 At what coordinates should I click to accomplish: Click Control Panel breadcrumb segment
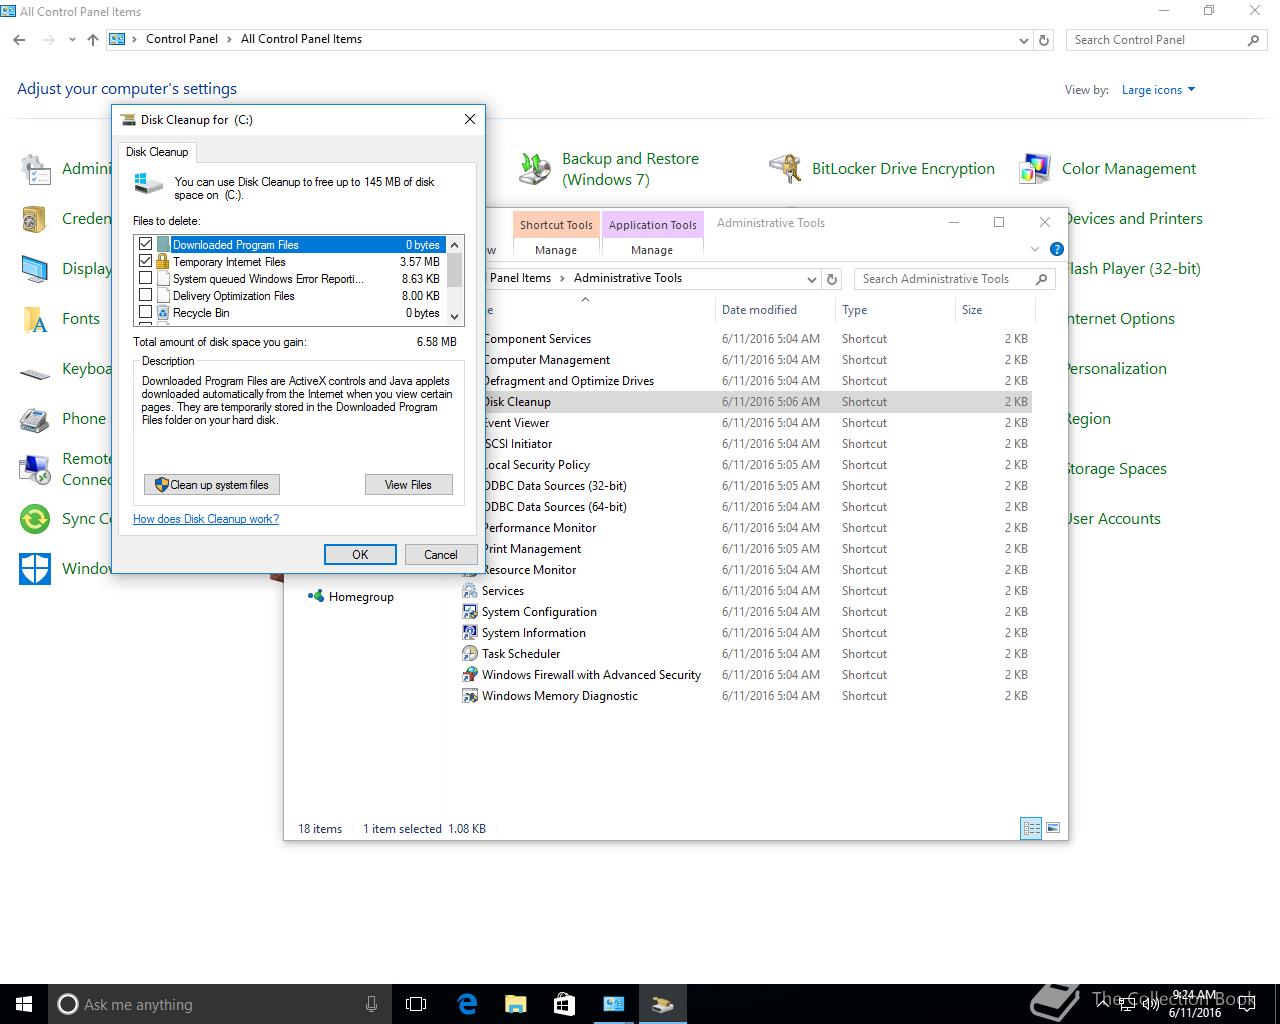click(x=181, y=39)
